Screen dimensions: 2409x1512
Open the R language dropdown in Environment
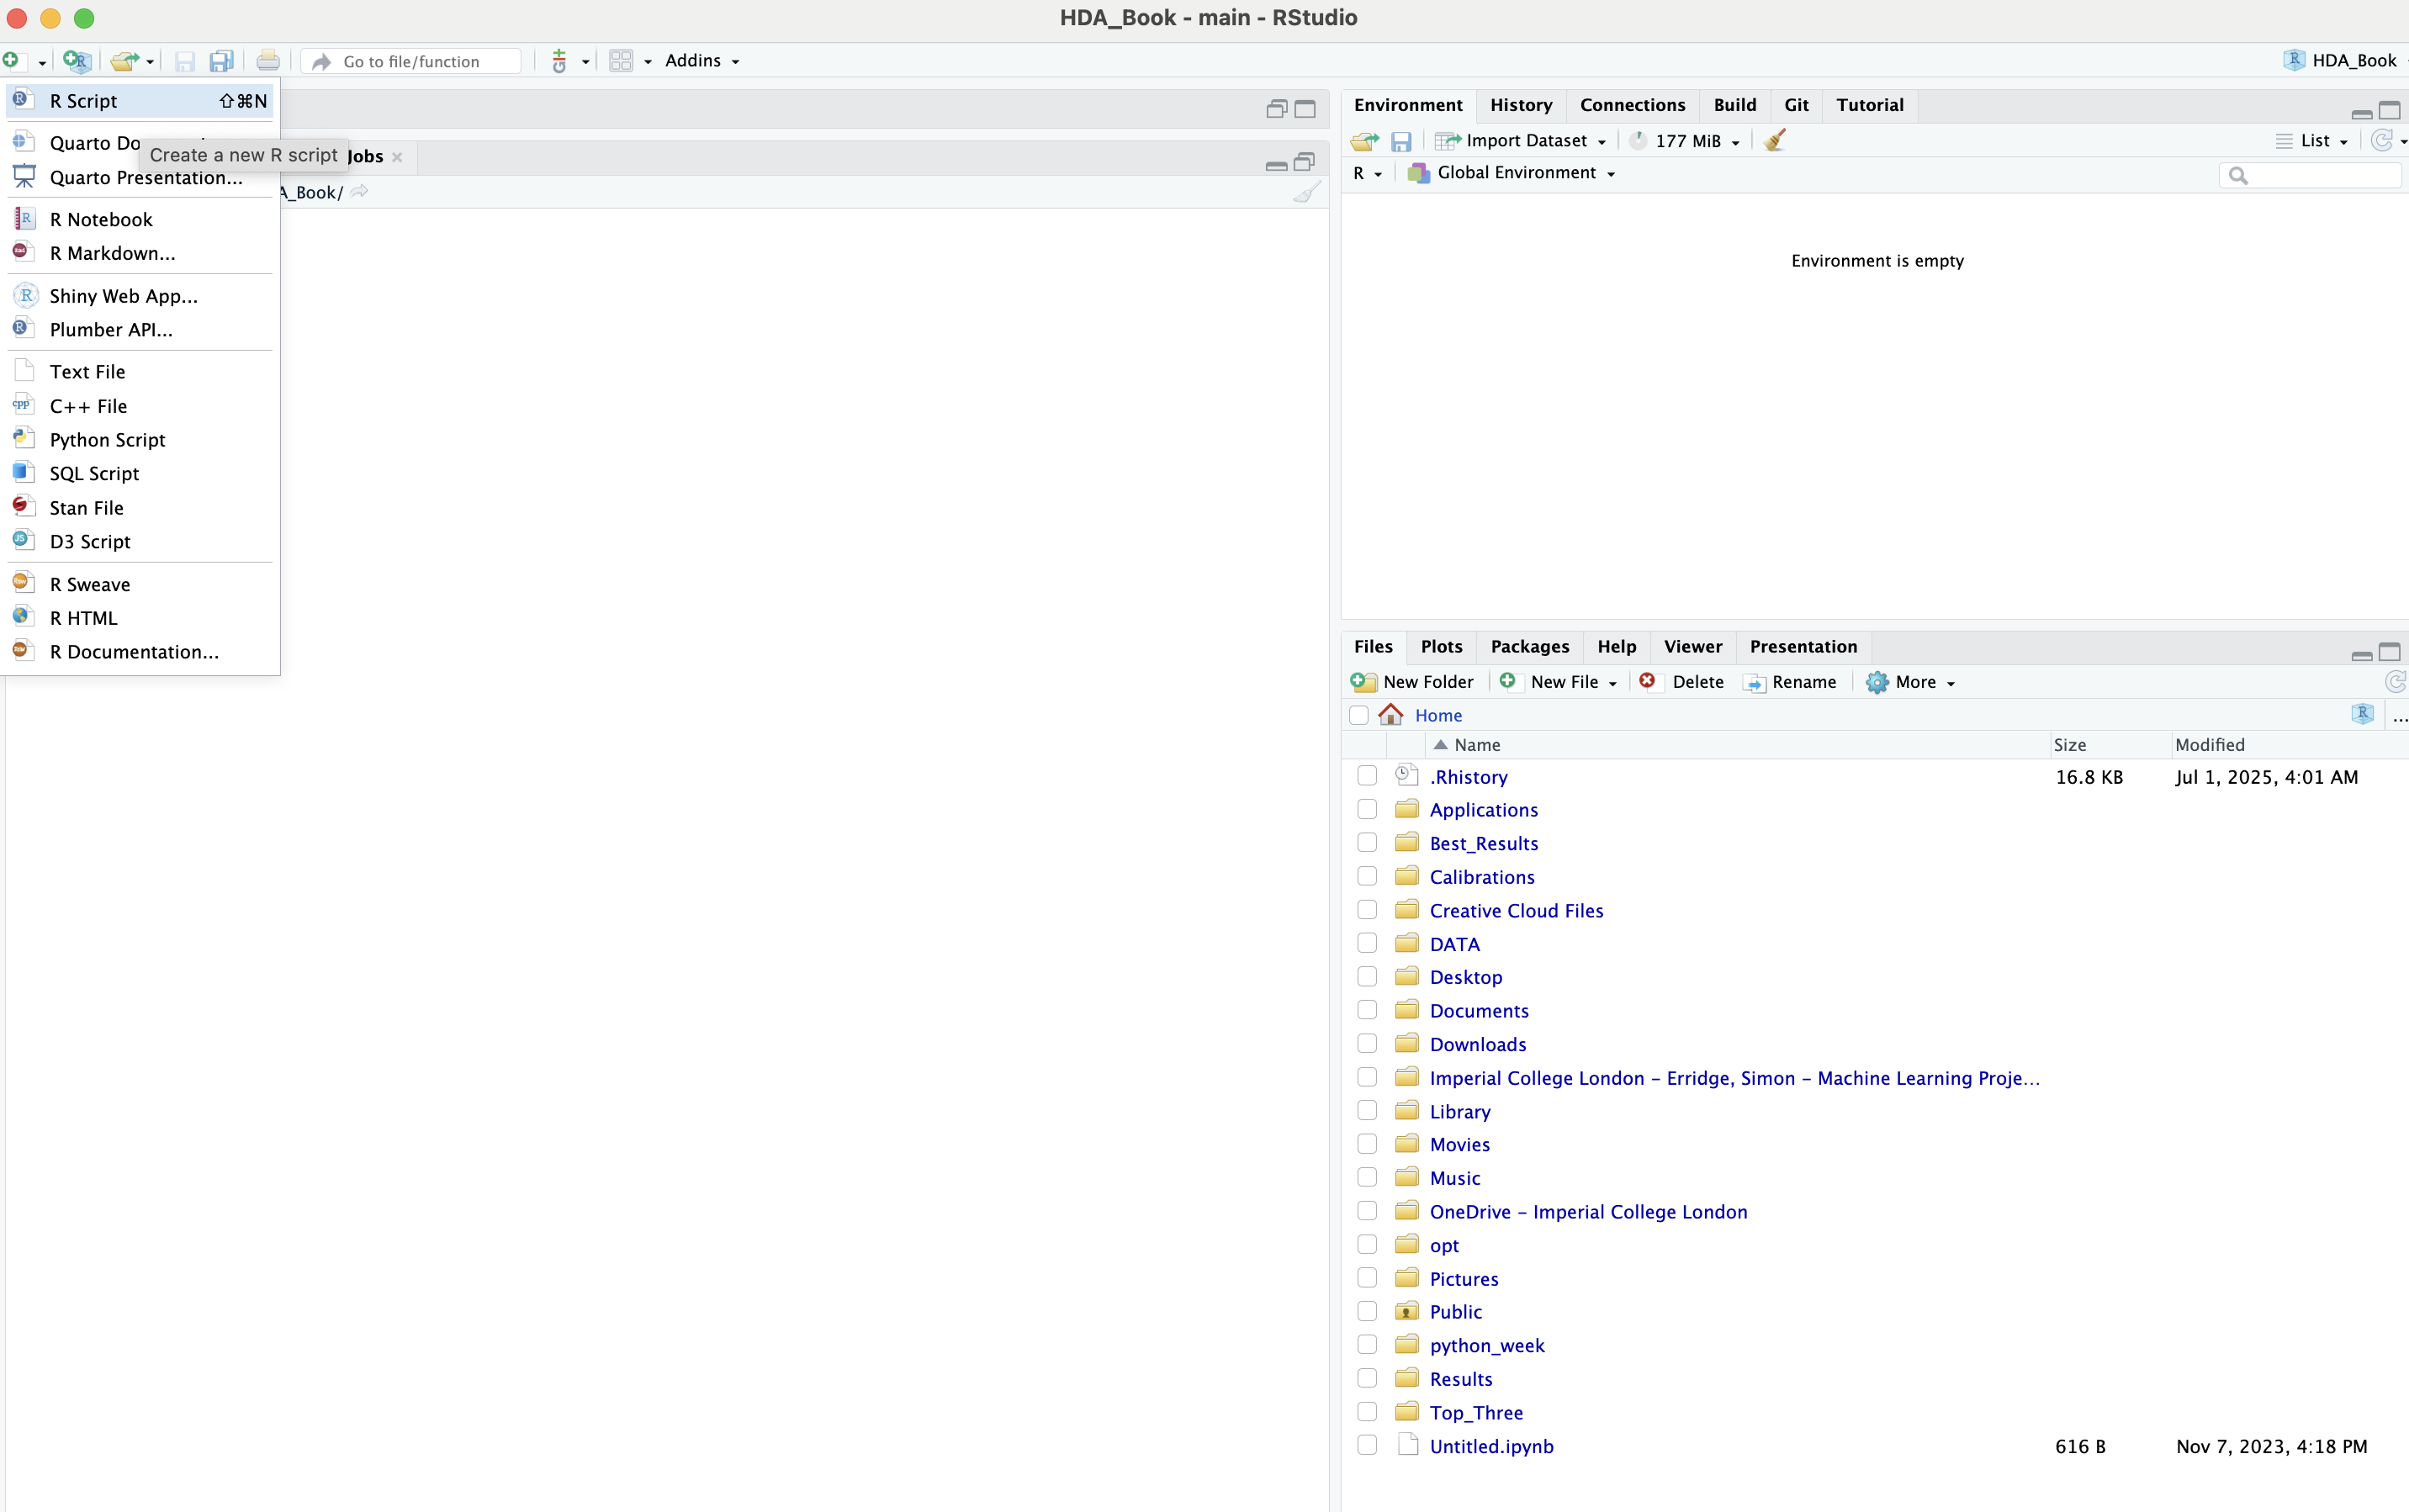pos(1367,173)
